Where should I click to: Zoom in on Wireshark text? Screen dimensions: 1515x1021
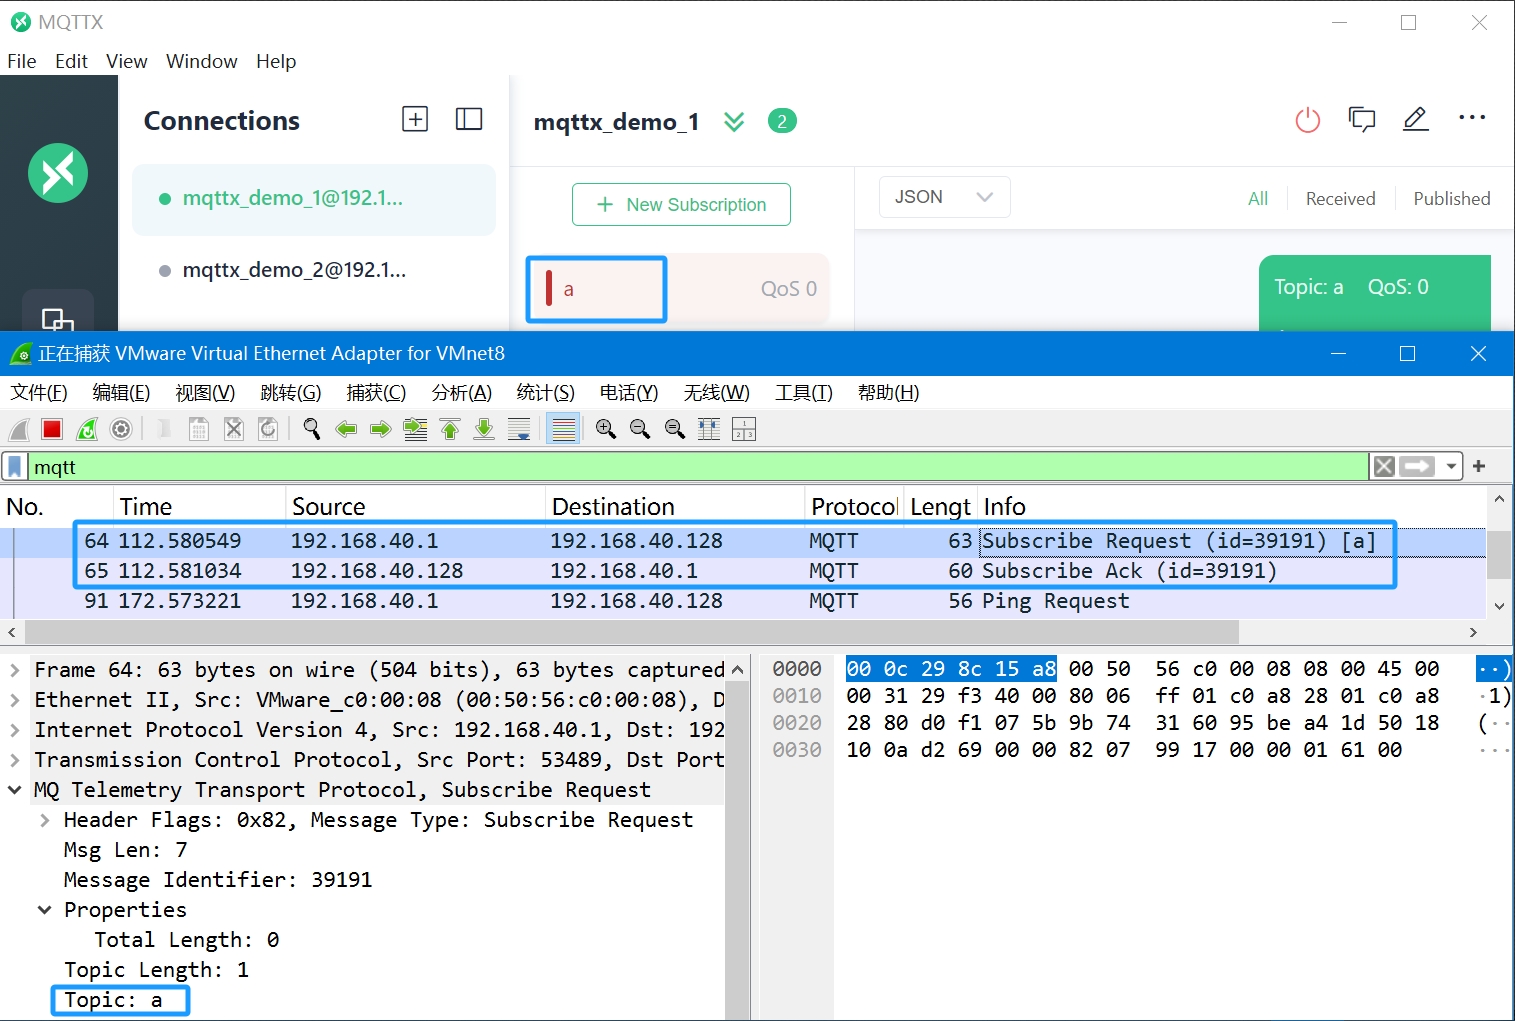pyautogui.click(x=606, y=429)
